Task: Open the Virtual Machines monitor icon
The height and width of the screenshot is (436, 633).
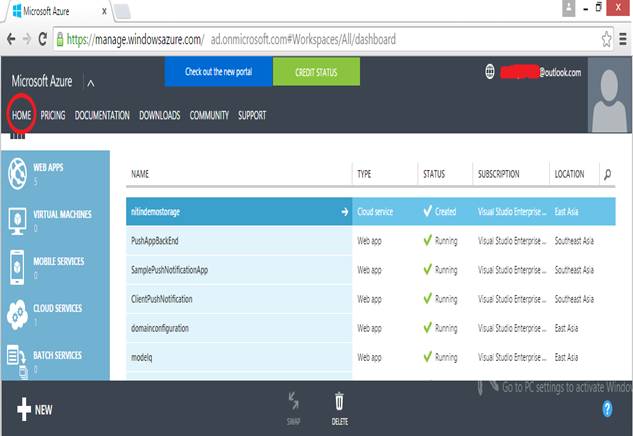Action: (x=17, y=221)
